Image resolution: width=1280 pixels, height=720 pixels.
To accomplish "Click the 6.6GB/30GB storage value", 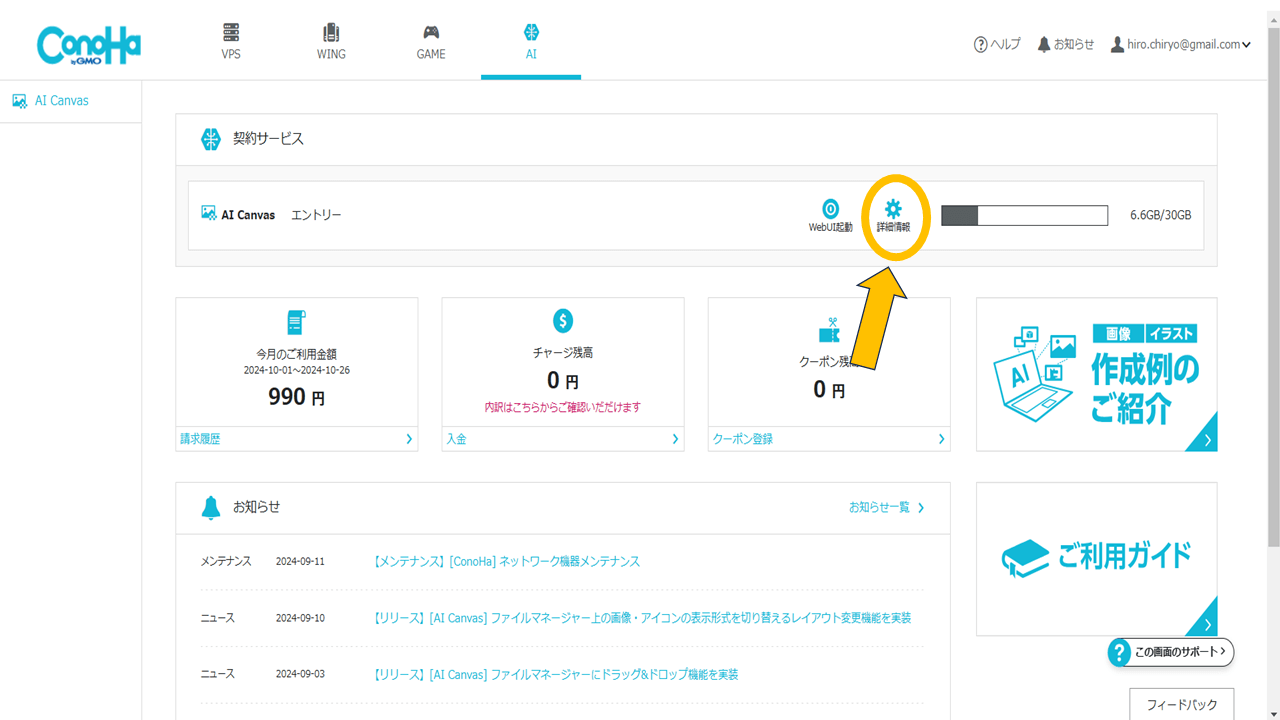I will 1160,215.
